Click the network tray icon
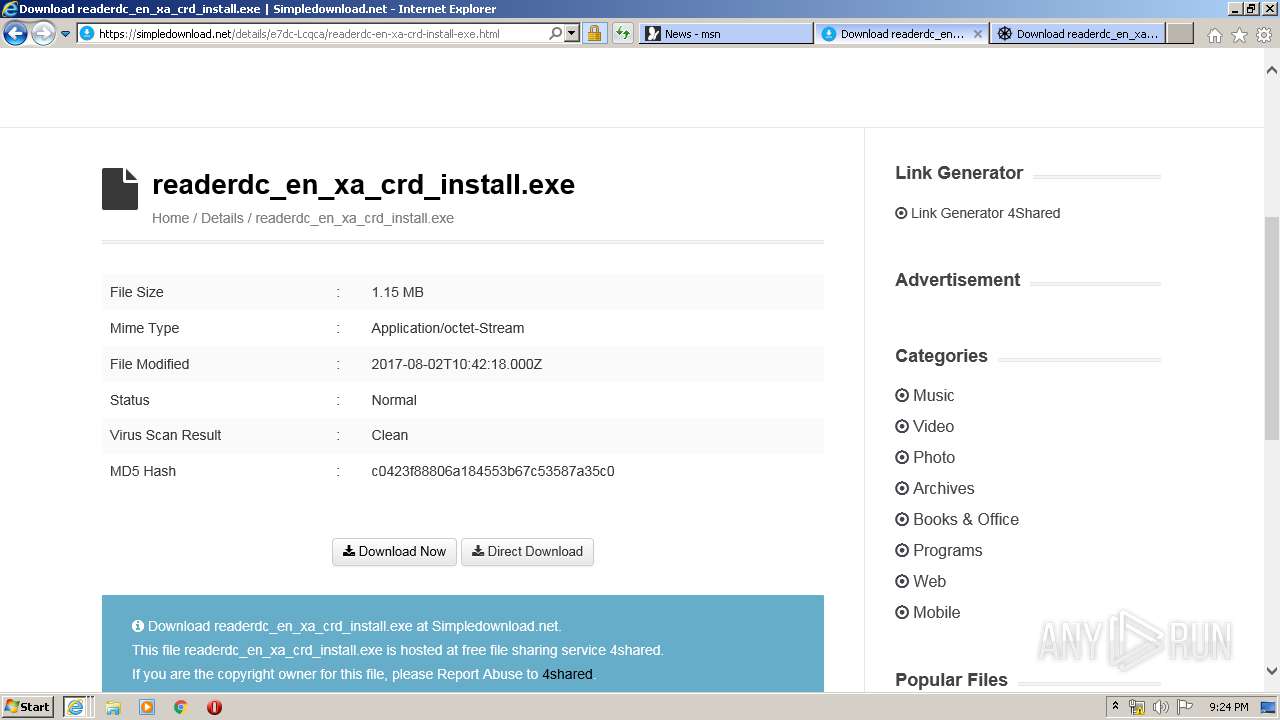Screen dimensions: 1280x720 pyautogui.click(x=1137, y=707)
